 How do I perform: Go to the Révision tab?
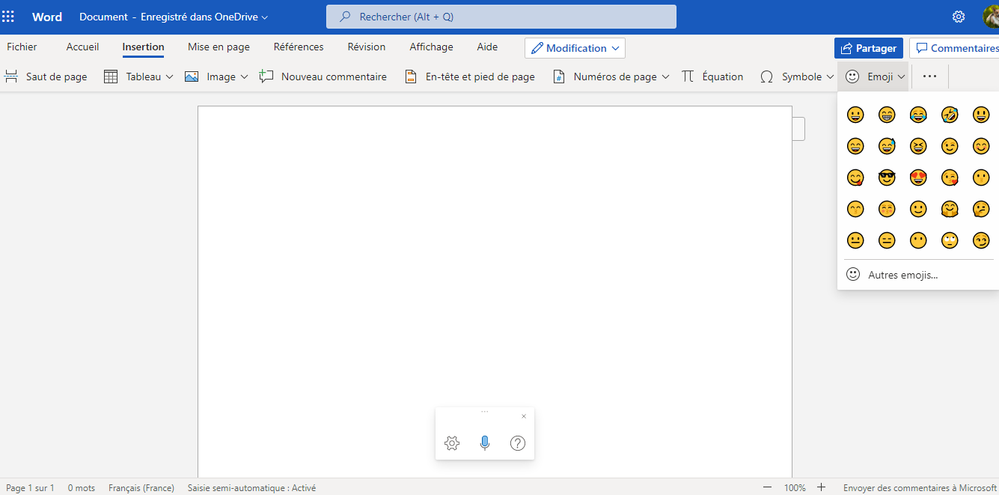(366, 47)
